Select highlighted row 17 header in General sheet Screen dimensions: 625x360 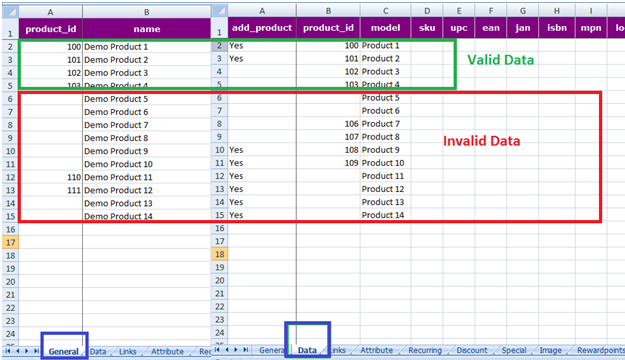click(x=10, y=242)
